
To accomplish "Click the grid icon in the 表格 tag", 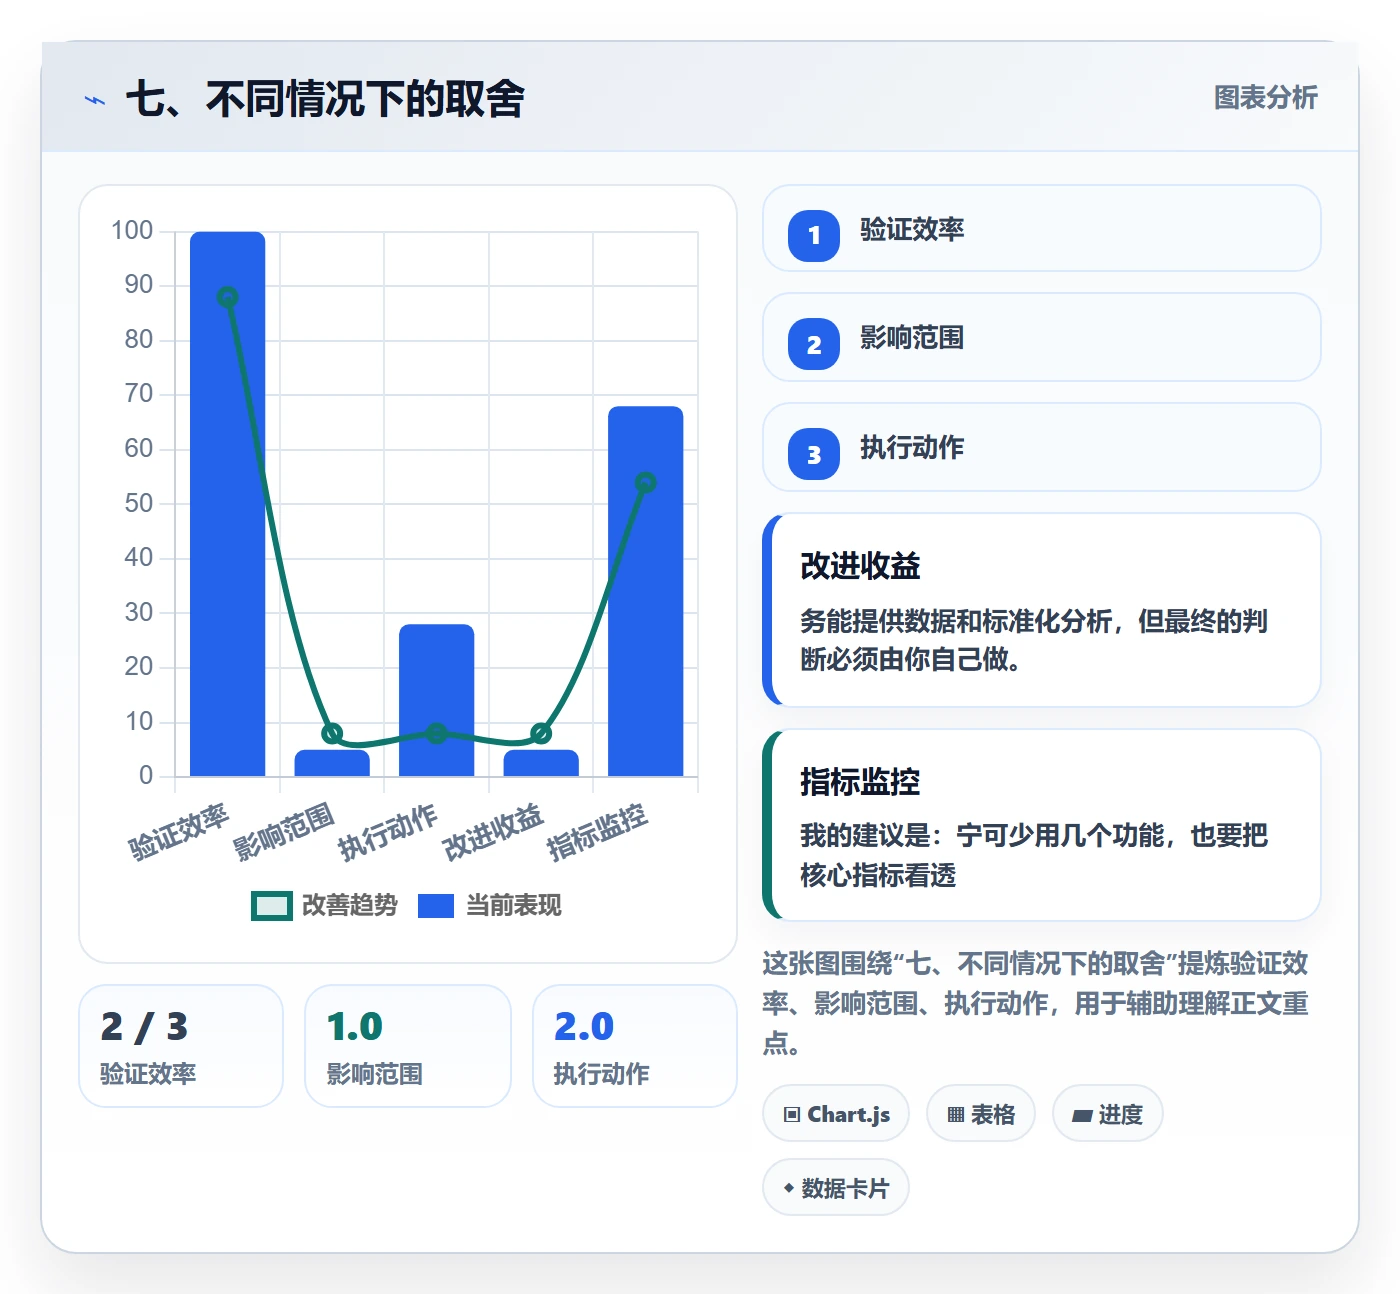I will [956, 1114].
